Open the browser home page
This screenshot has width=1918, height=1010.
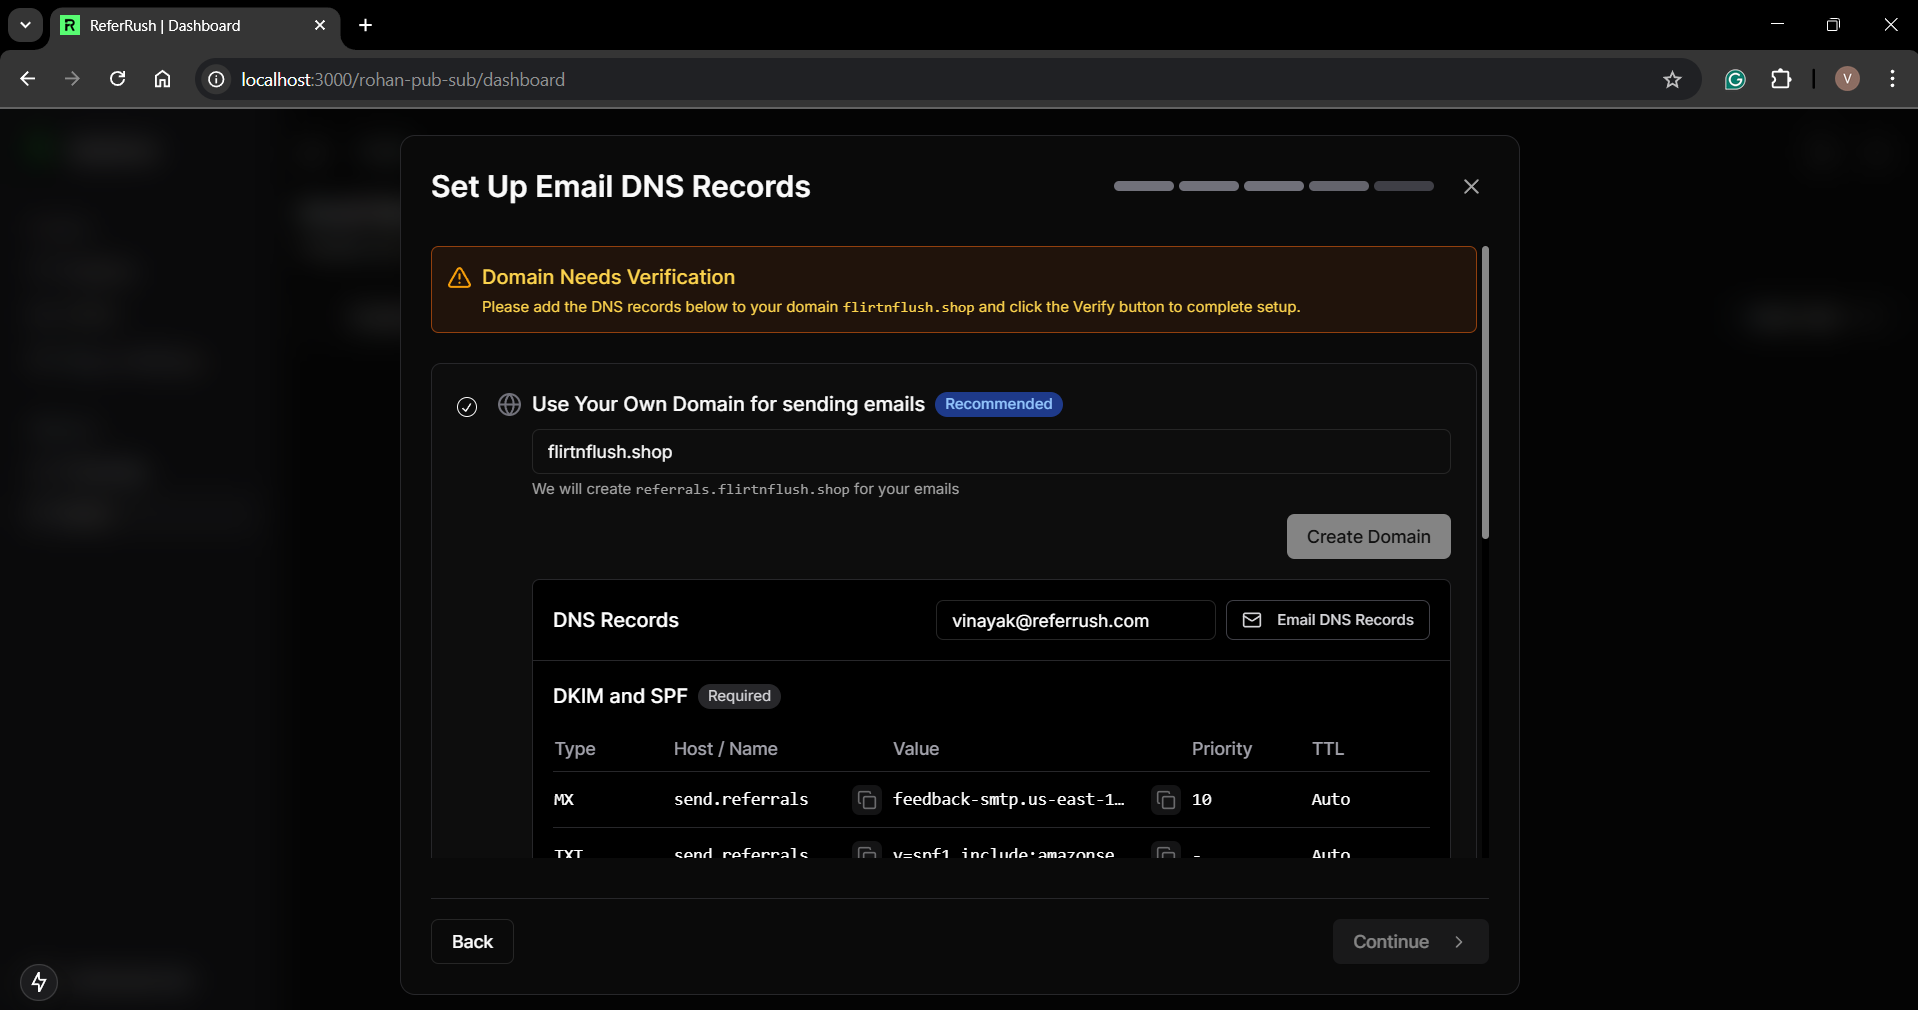(x=162, y=79)
